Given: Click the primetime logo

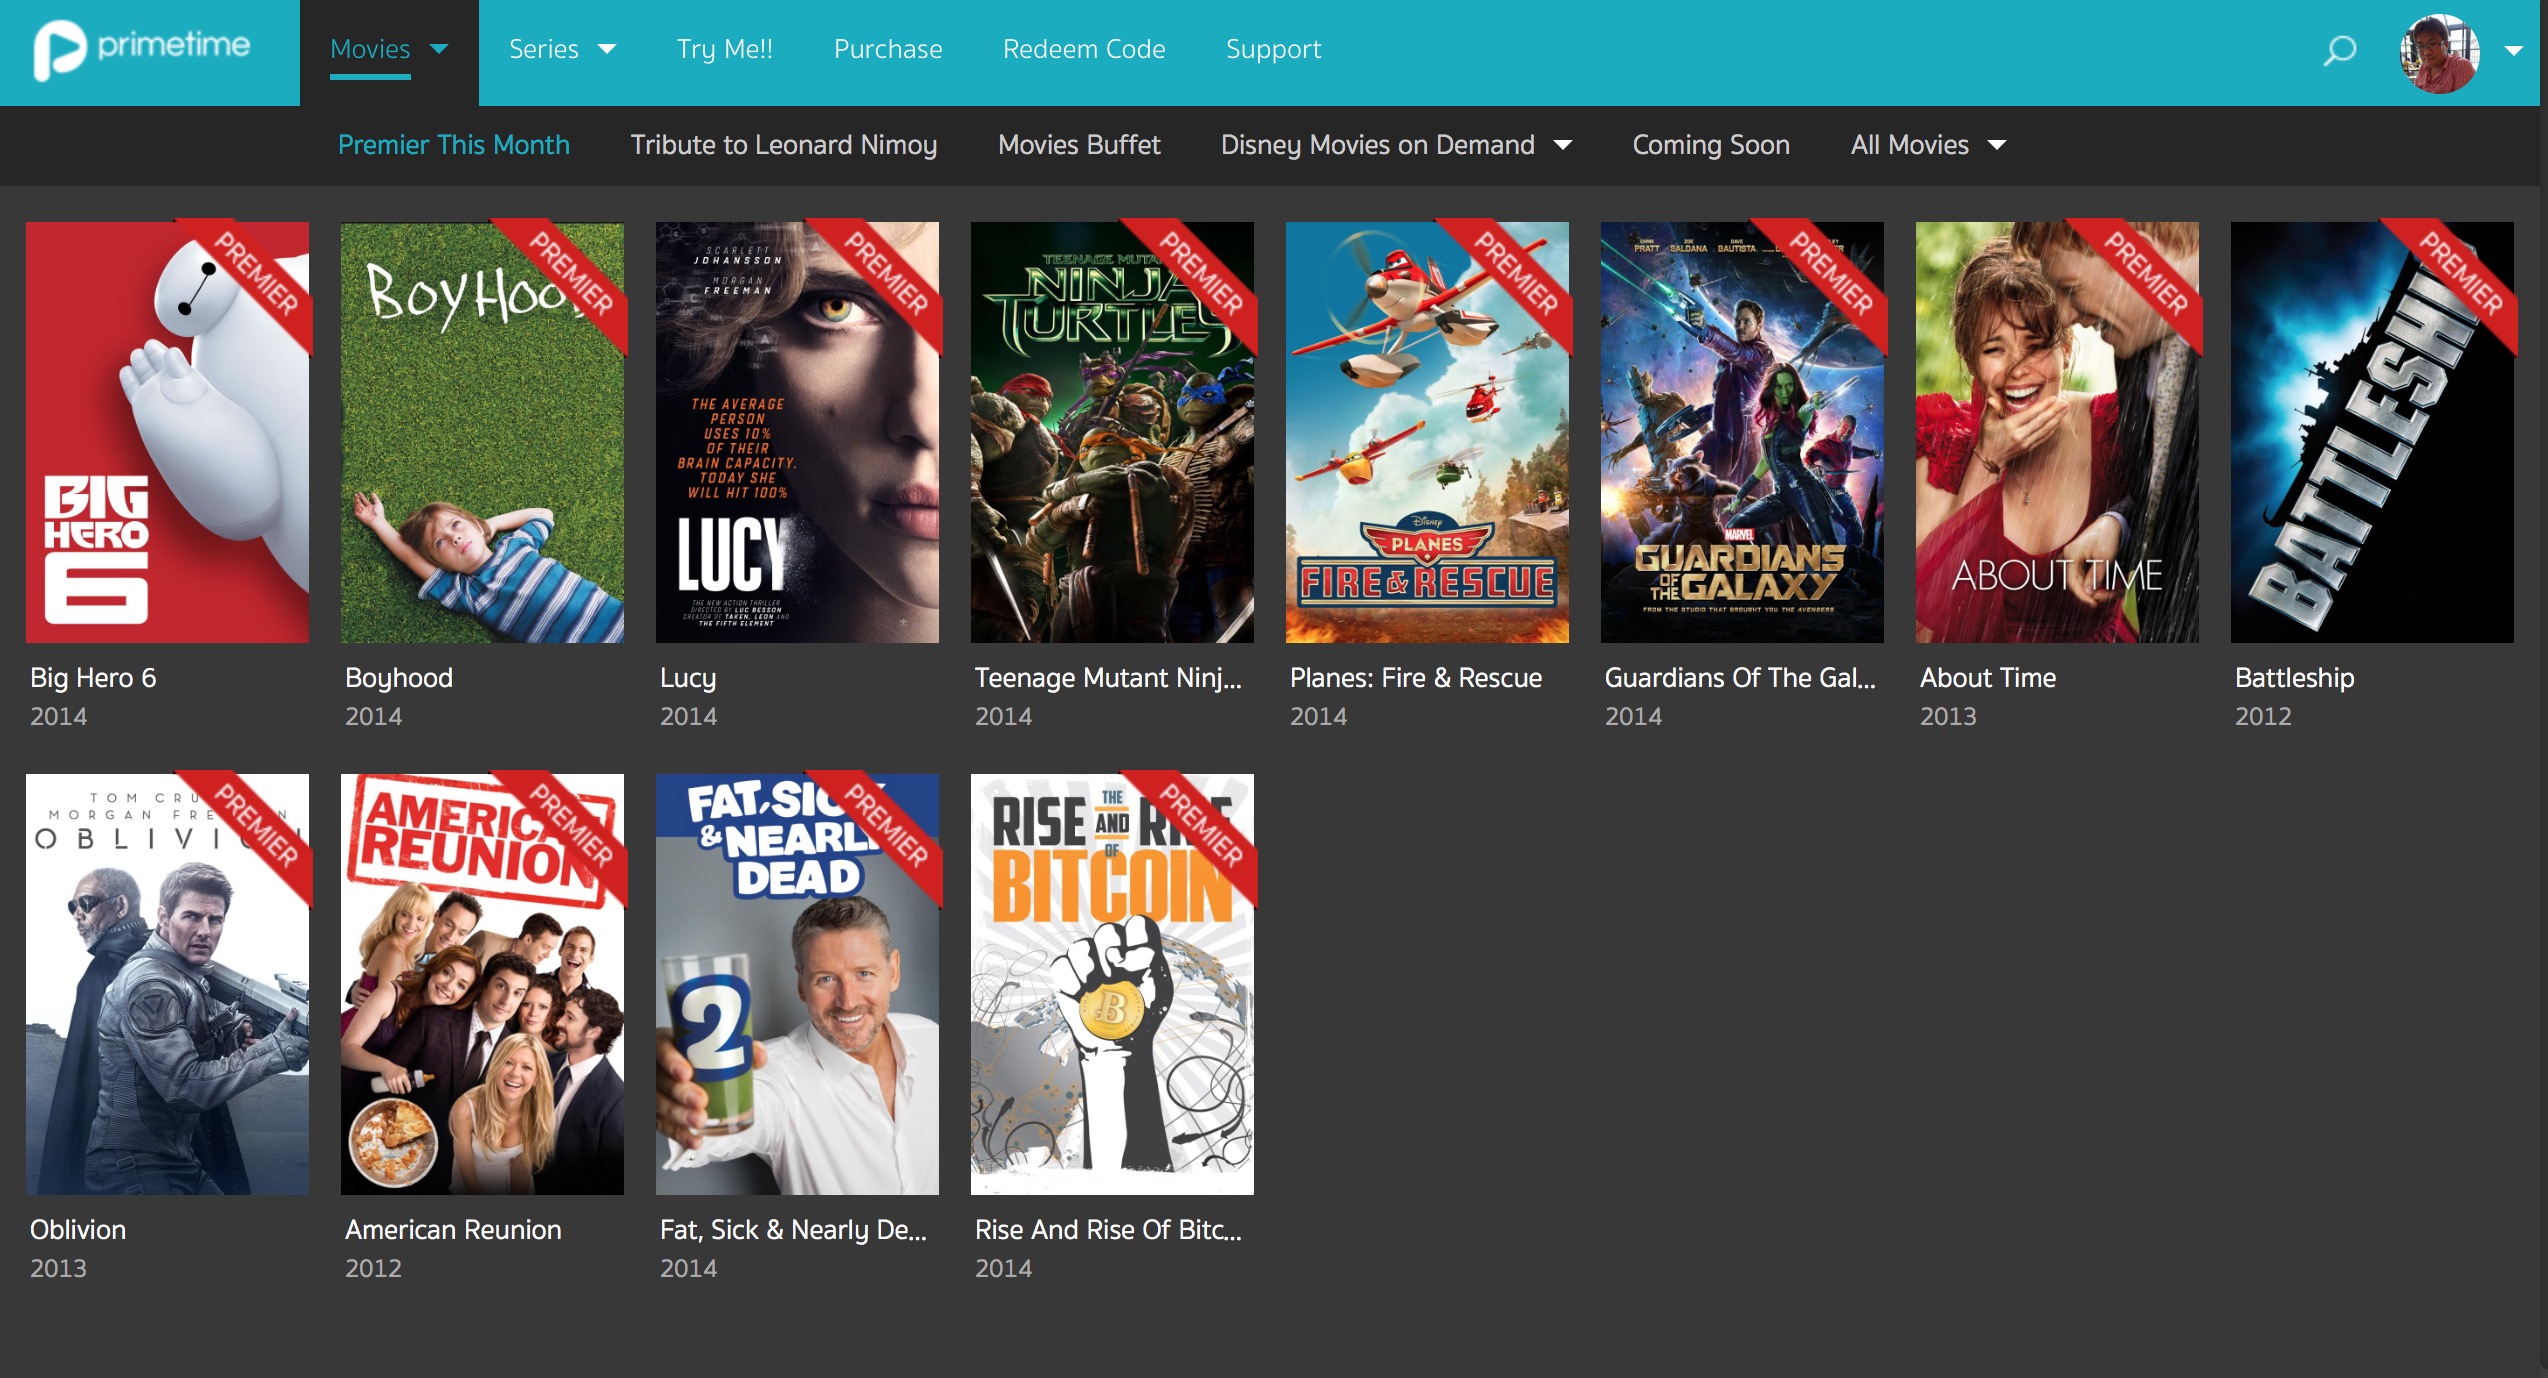Looking at the screenshot, I should pos(142,49).
